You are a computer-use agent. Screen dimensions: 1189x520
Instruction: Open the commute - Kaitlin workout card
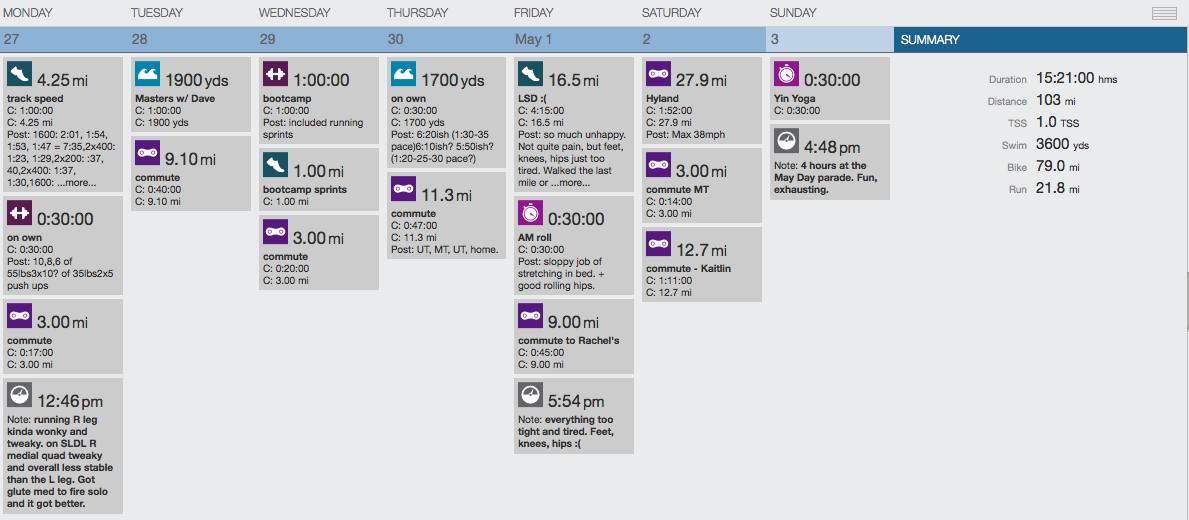click(701, 264)
